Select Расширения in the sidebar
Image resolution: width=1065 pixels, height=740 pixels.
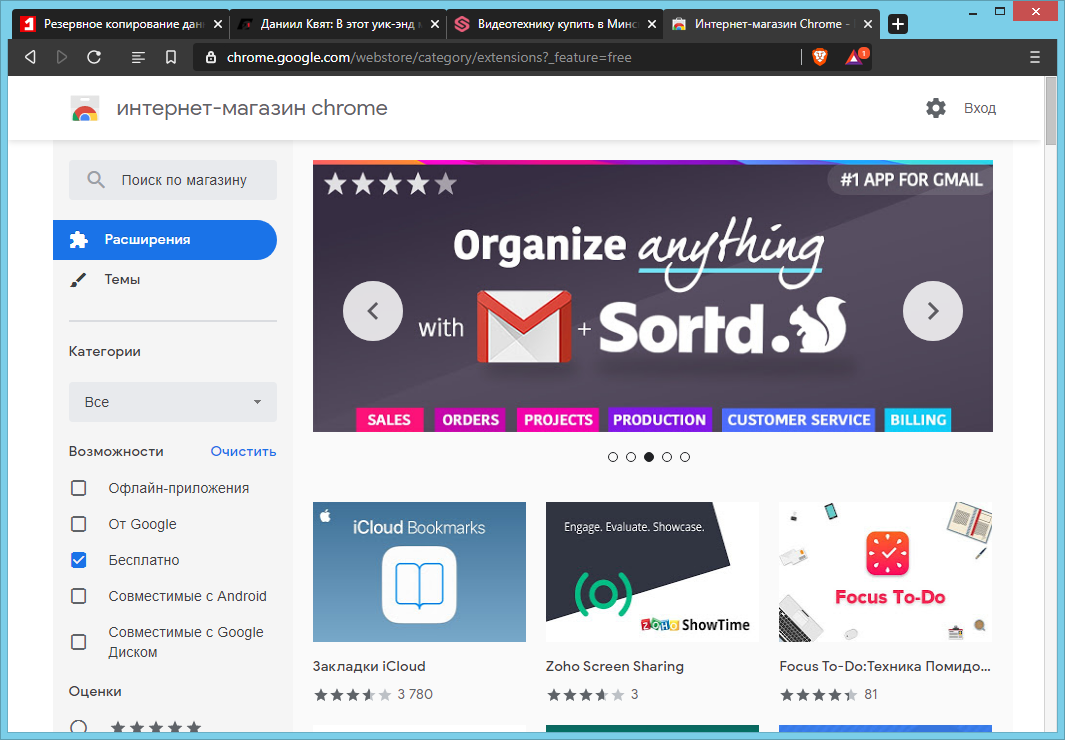165,240
